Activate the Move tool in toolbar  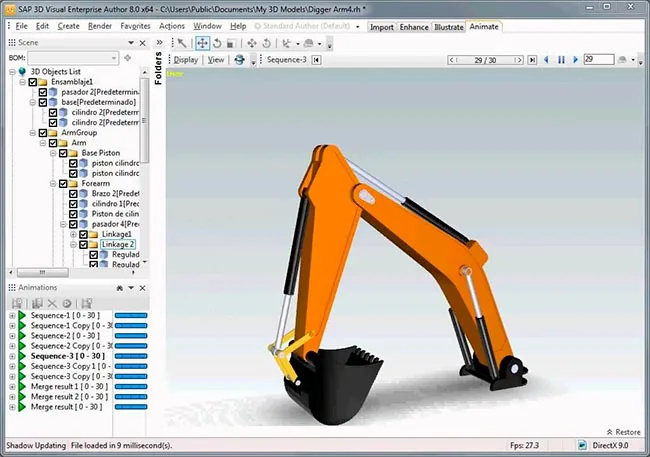[202, 43]
